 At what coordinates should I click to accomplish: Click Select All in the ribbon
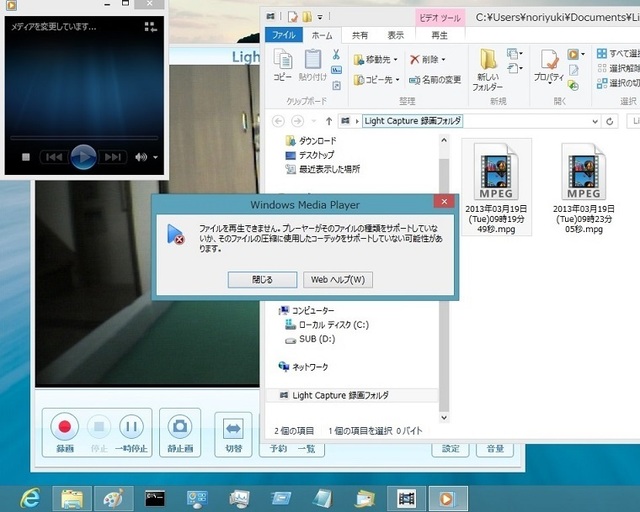618,53
